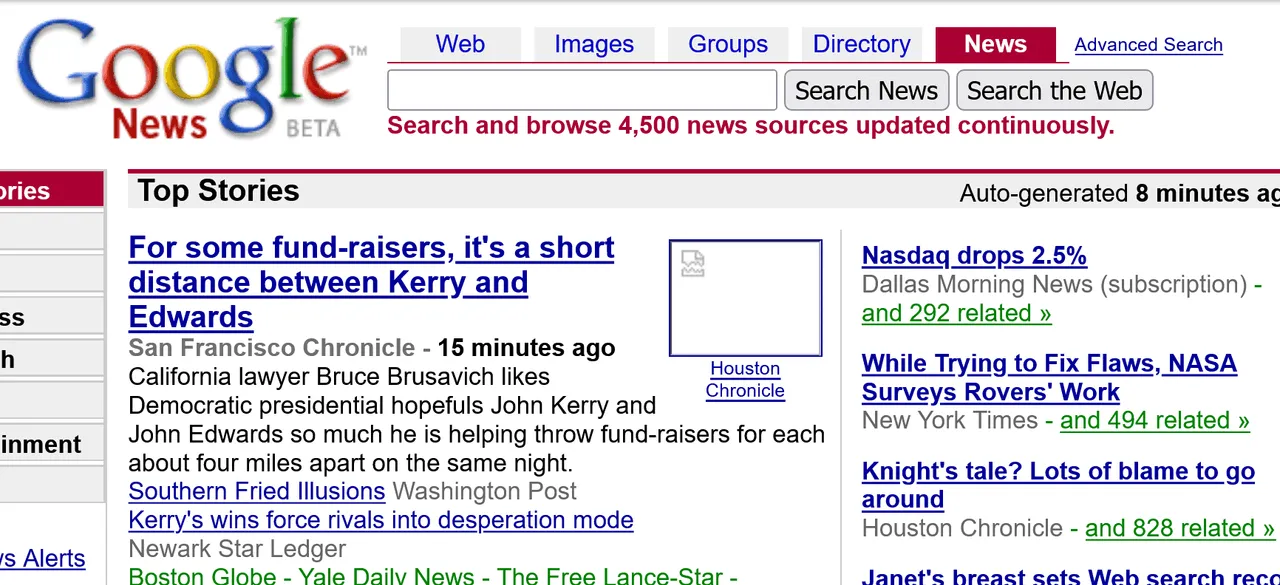This screenshot has width=1280, height=585.
Task: Open the Directory tab
Action: click(x=862, y=44)
